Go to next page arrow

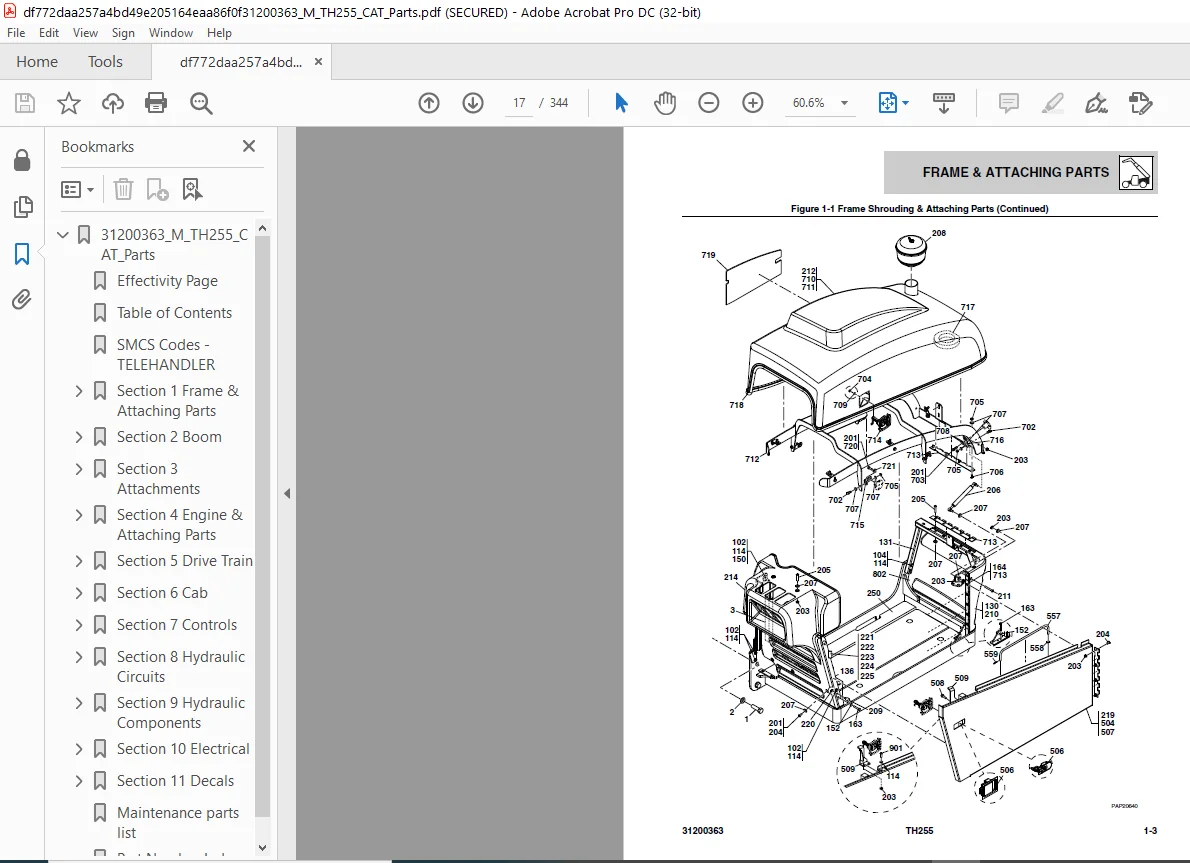point(473,102)
